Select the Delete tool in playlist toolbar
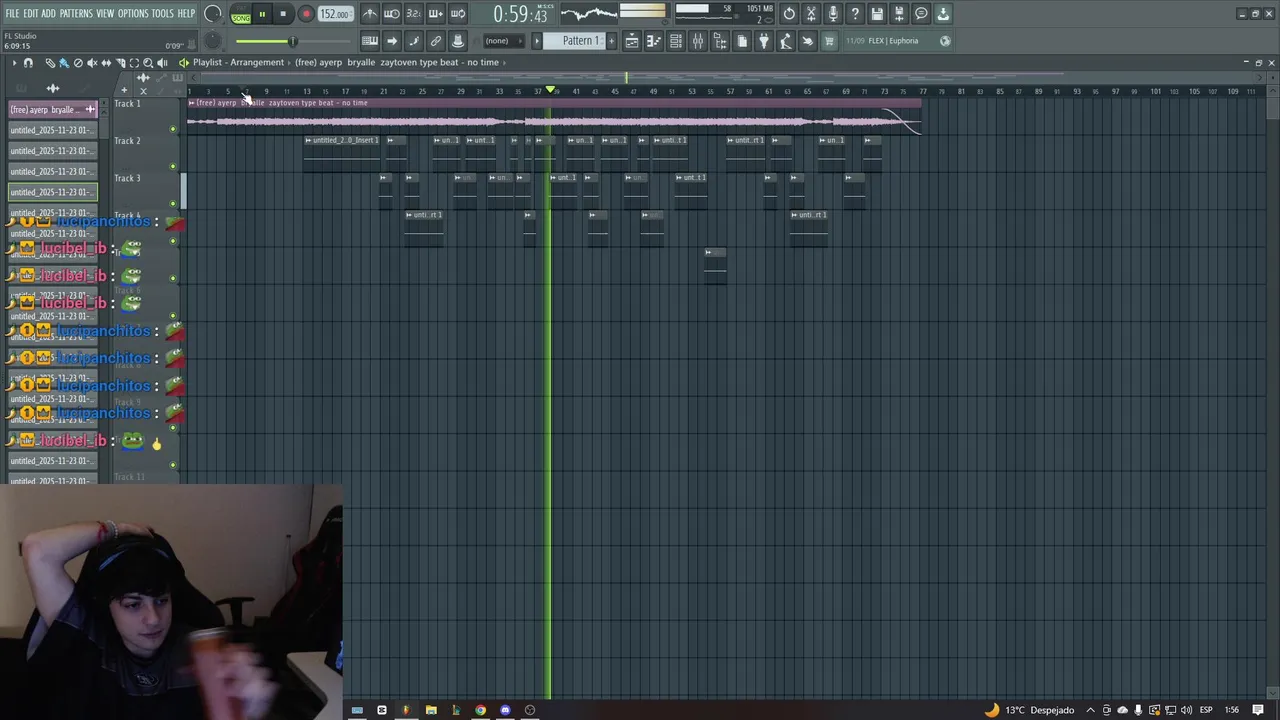This screenshot has height=720, width=1280. (x=78, y=63)
